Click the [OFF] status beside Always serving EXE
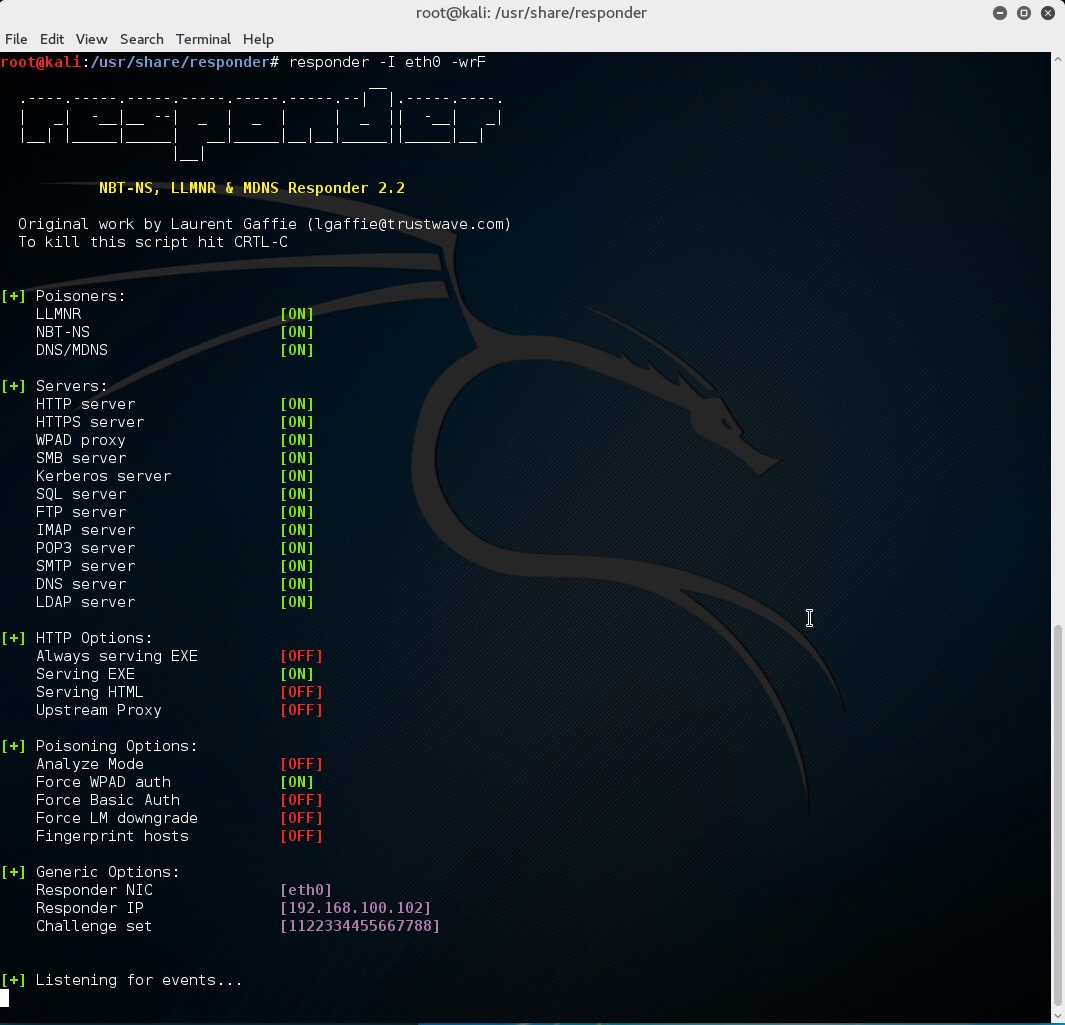The image size is (1065, 1025). pos(302,656)
